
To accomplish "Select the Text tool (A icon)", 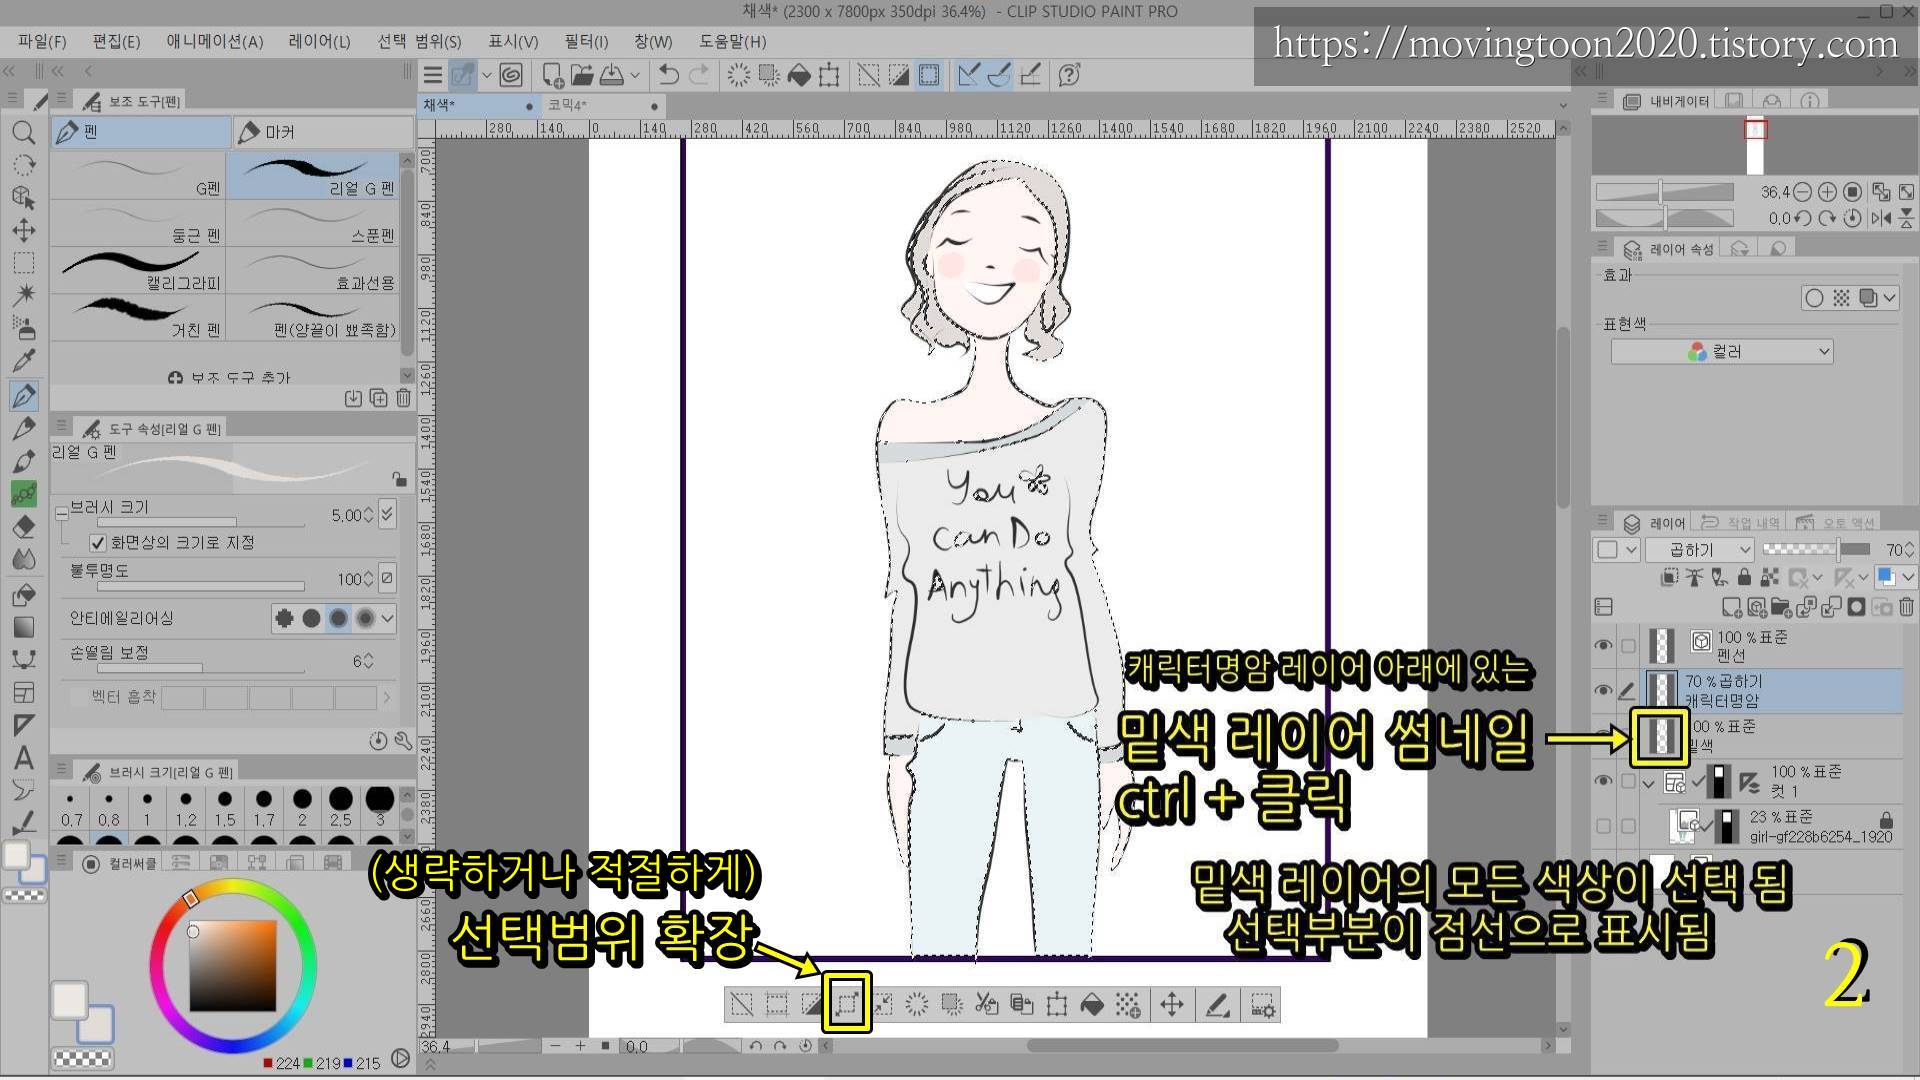I will 24,757.
